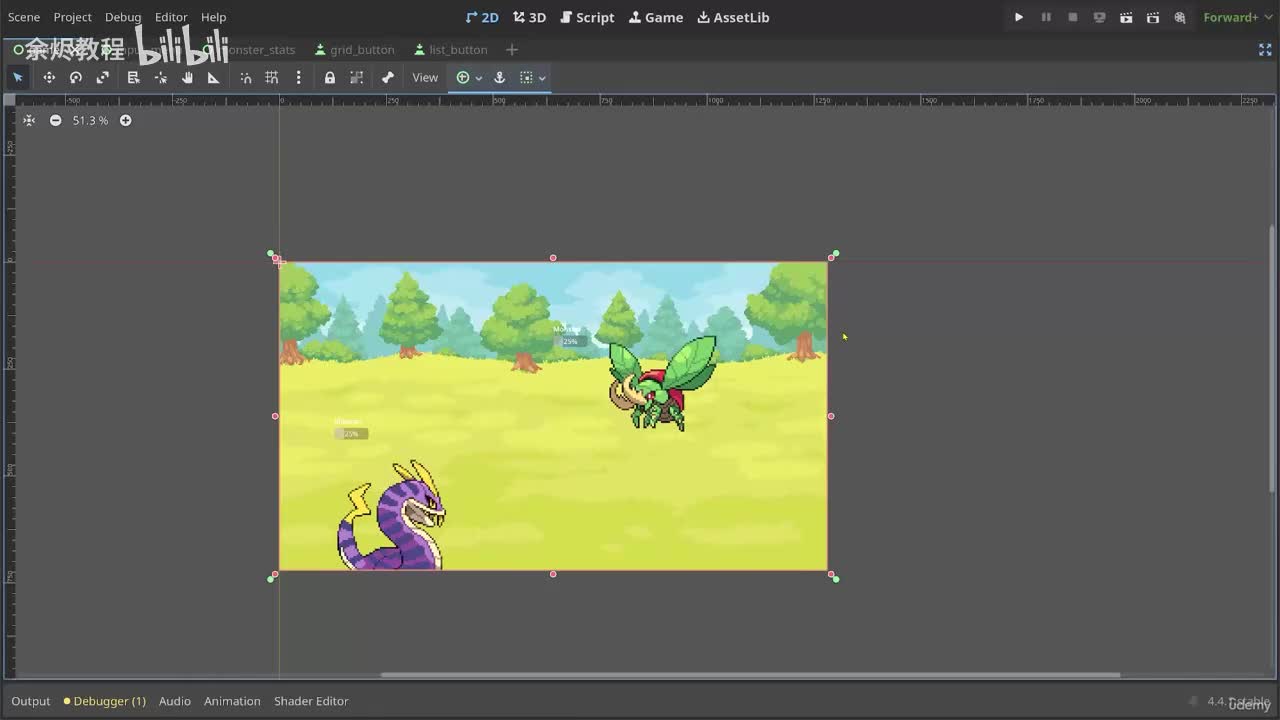Click the top-center resize handle of the selection
Image resolution: width=1280 pixels, height=720 pixels.
click(x=553, y=258)
